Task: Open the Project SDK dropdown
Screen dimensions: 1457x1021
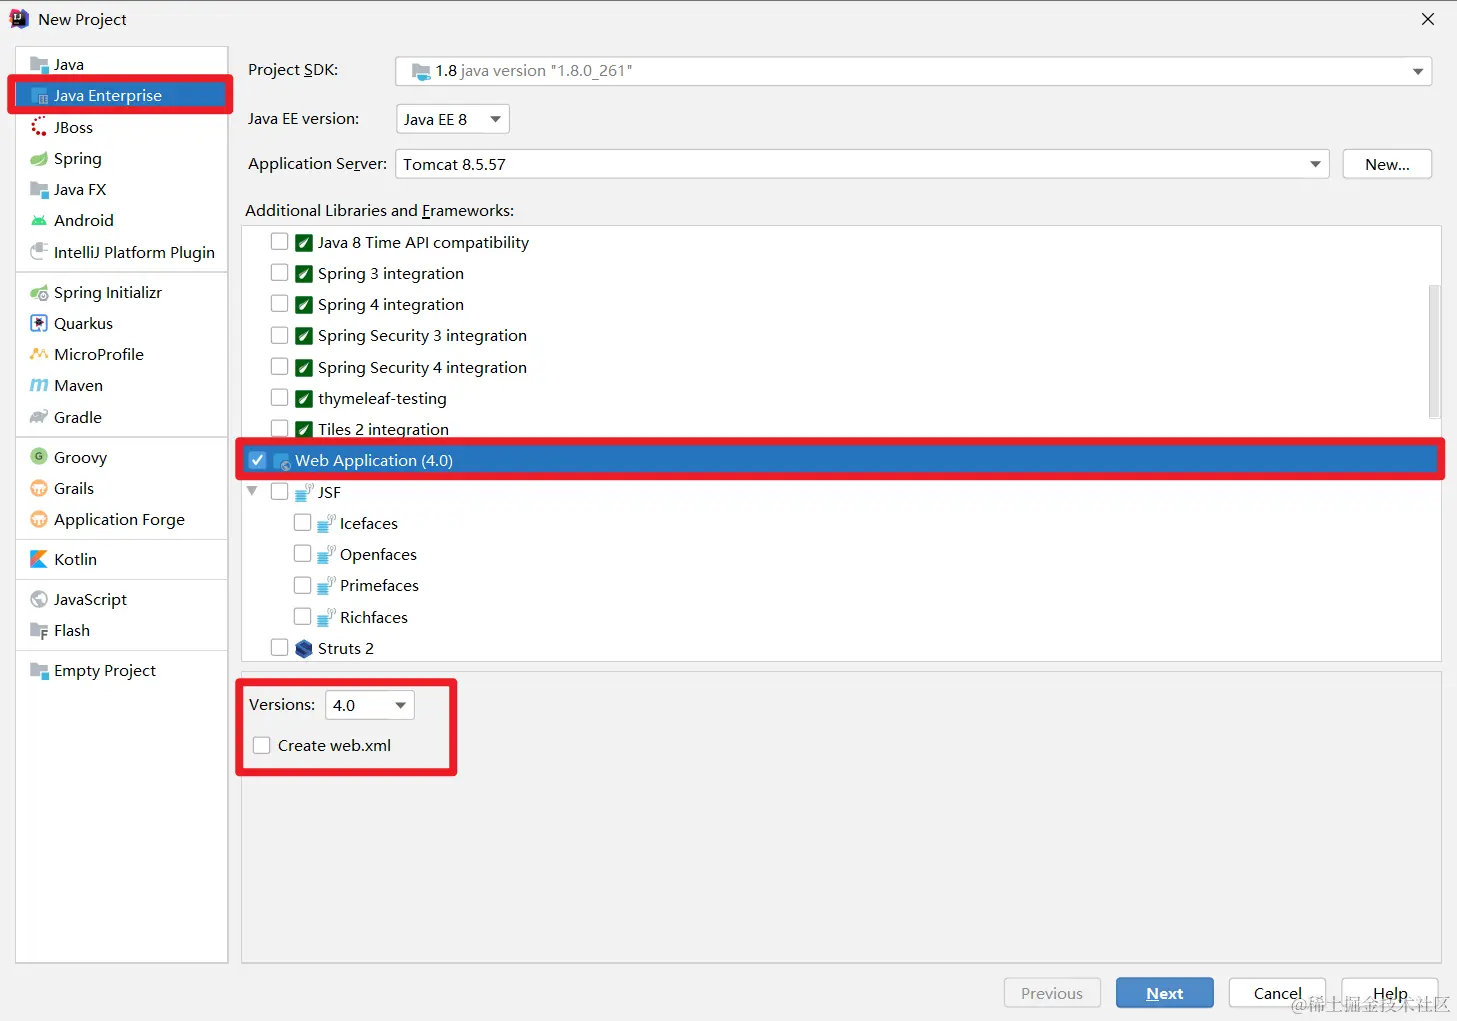Action: [914, 71]
